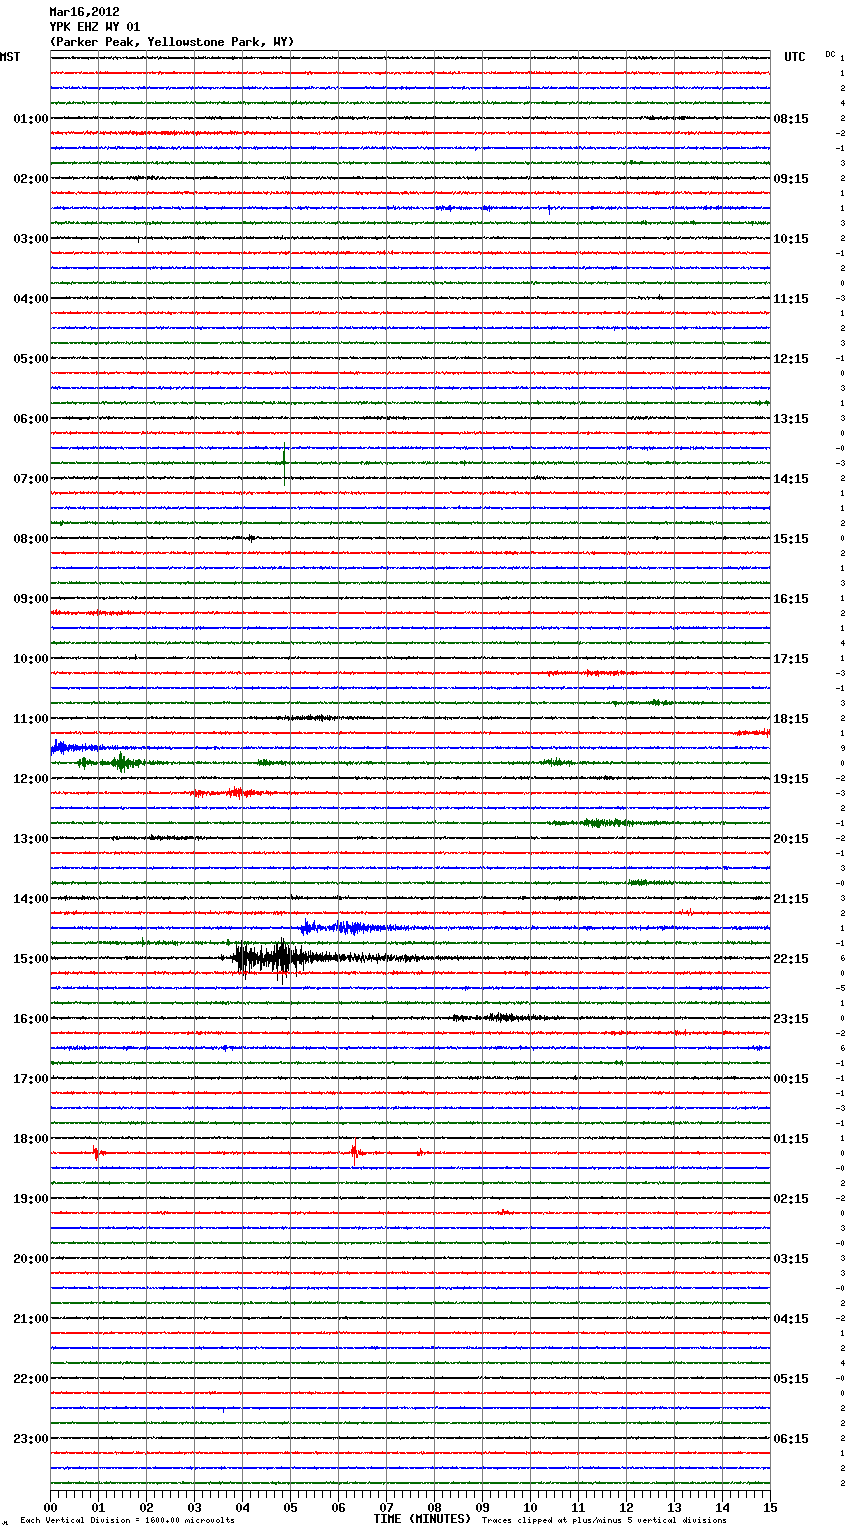The height and width of the screenshot is (1534, 850).
Task: Click the 18:15 UTC label
Action: click(791, 719)
